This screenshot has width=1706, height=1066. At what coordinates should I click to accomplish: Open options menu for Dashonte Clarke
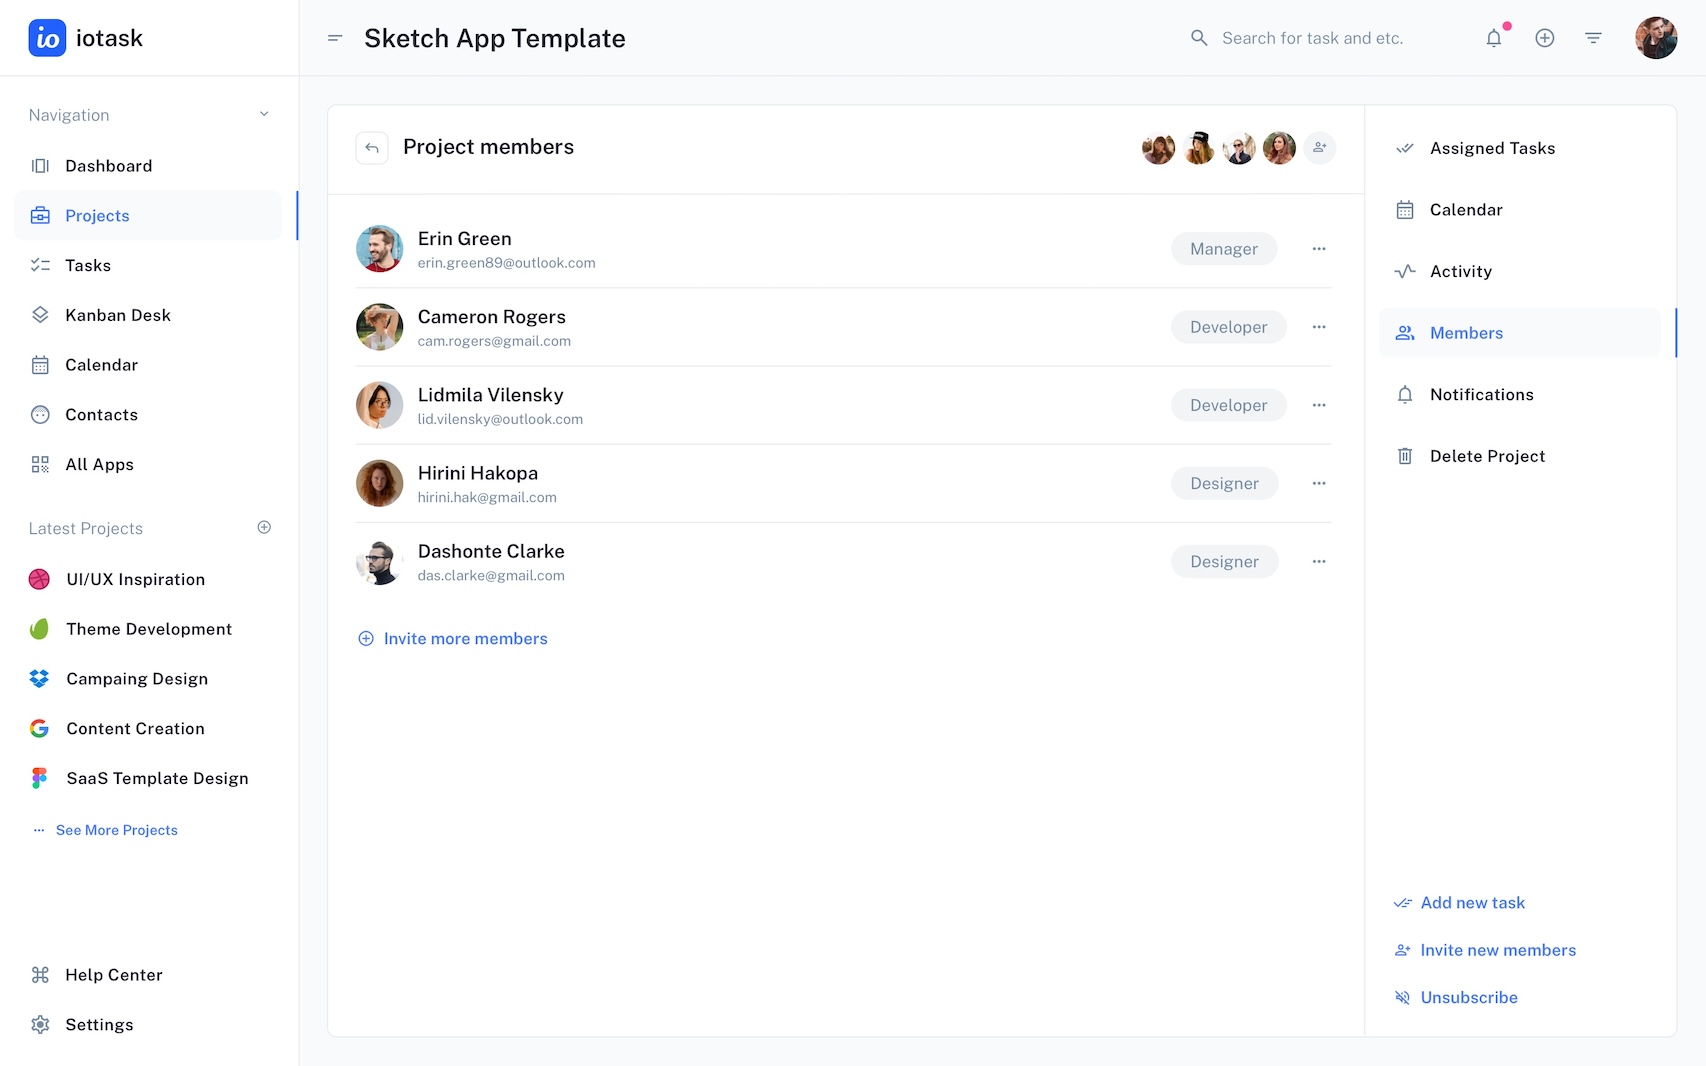click(1319, 561)
